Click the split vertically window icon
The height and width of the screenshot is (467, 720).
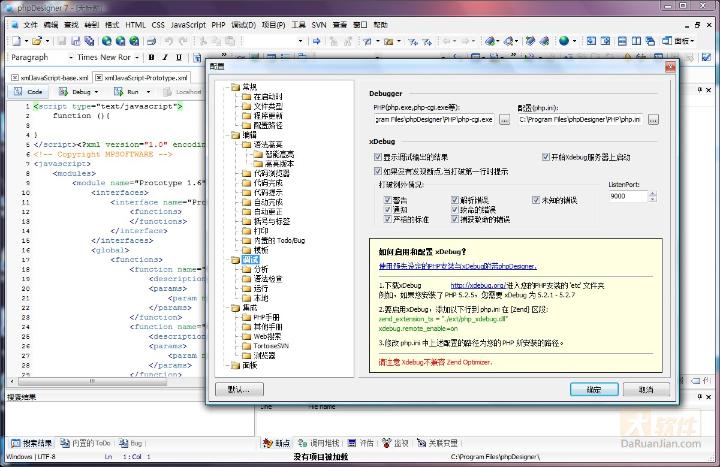(x=636, y=41)
